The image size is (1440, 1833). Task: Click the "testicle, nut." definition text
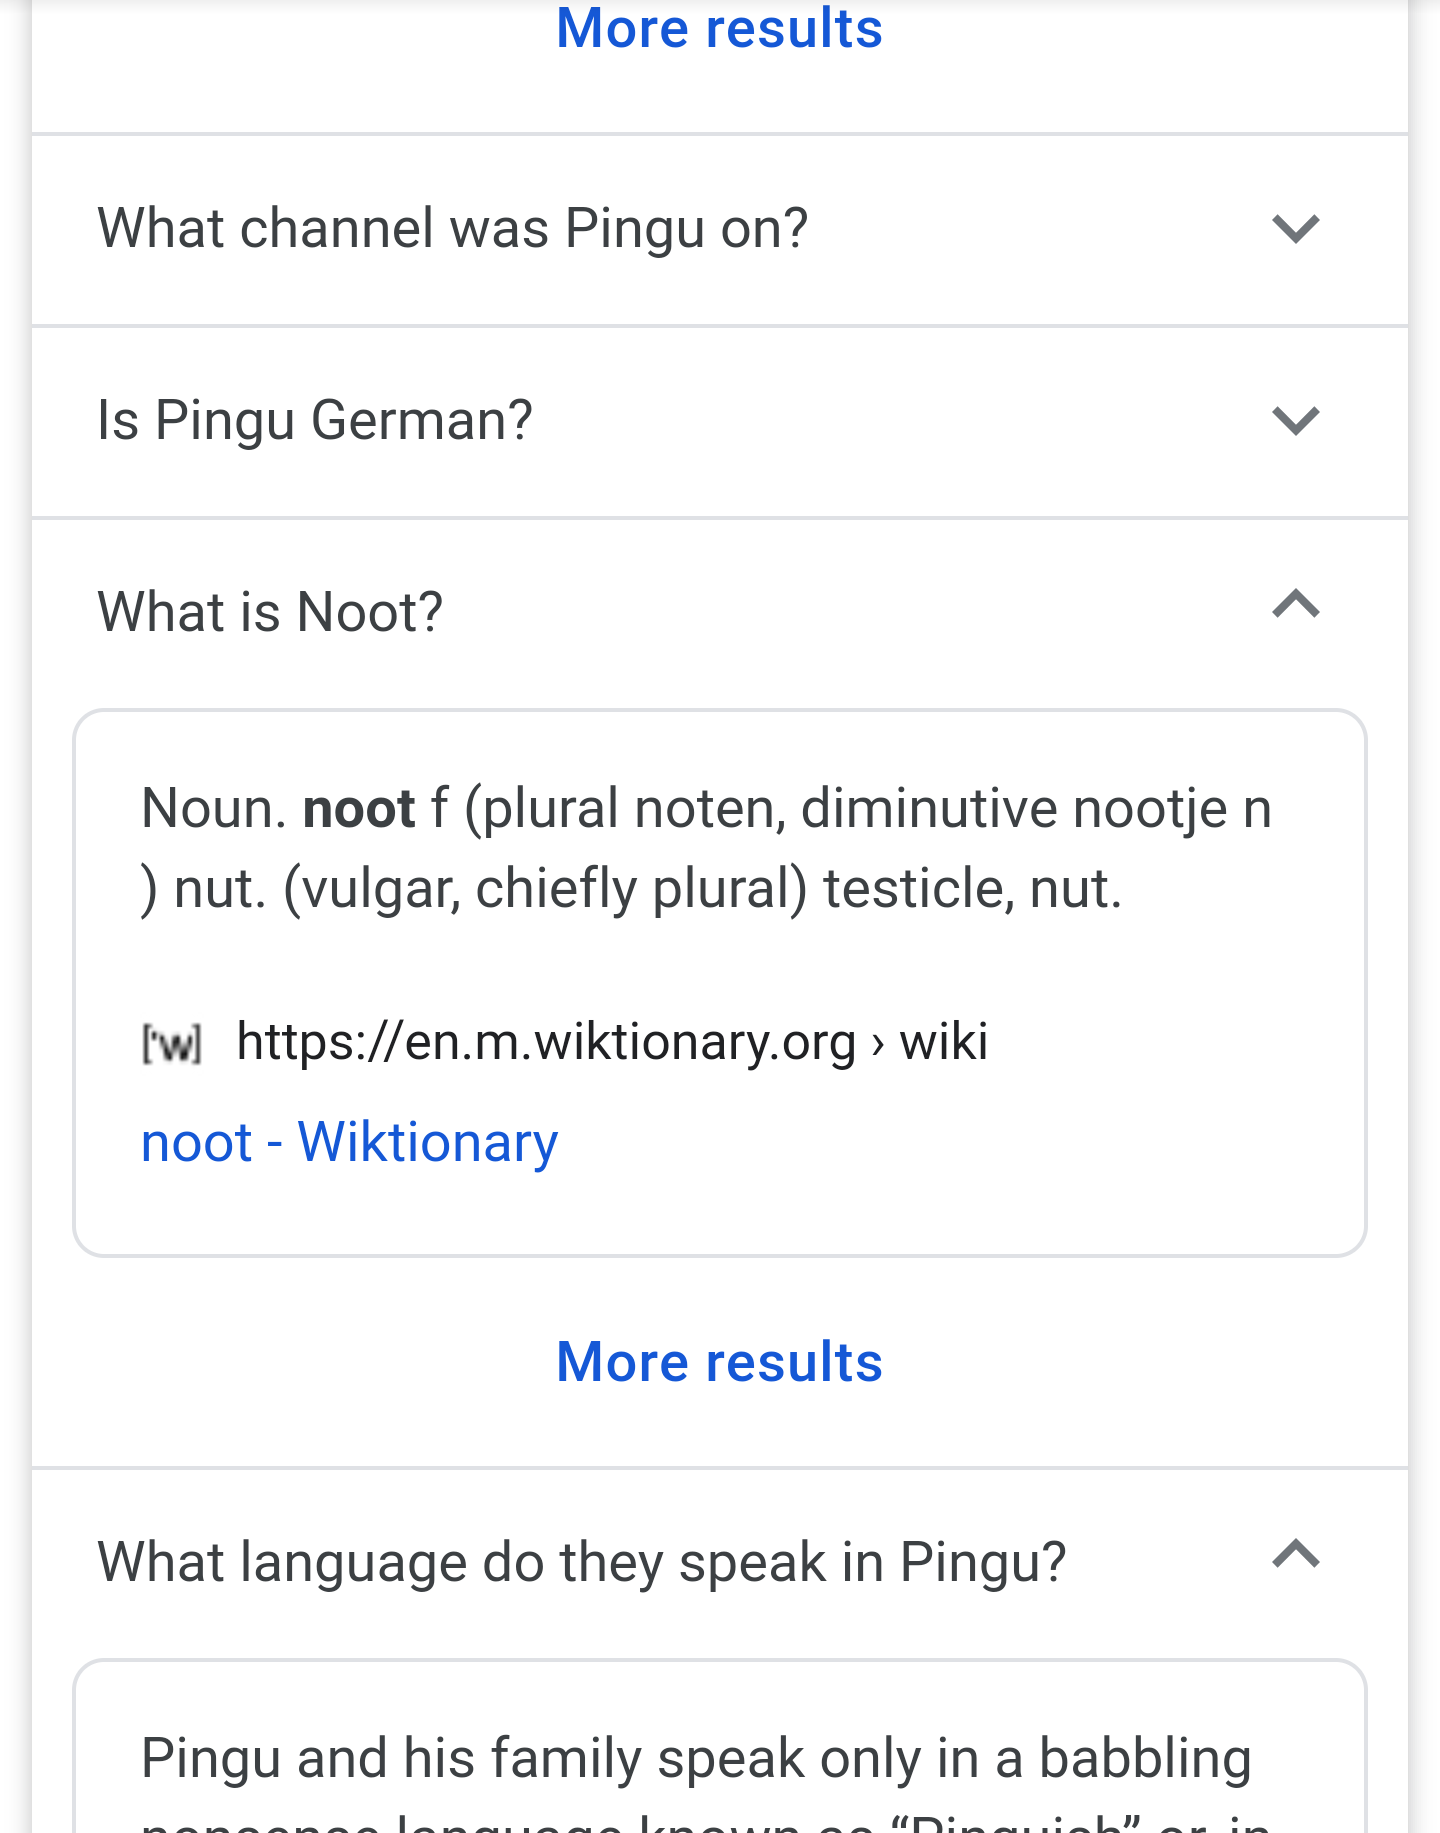(x=972, y=888)
